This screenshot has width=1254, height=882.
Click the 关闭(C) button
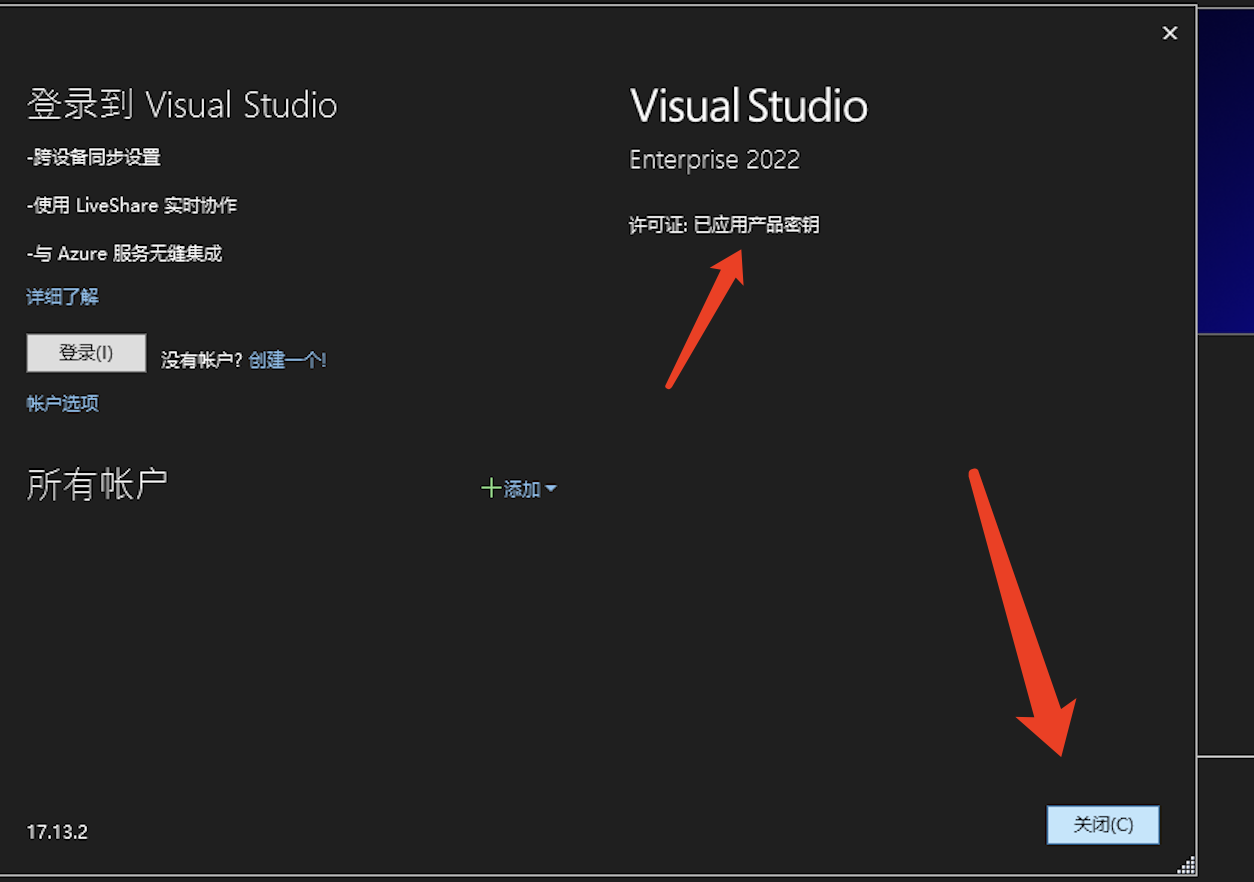pos(1103,825)
